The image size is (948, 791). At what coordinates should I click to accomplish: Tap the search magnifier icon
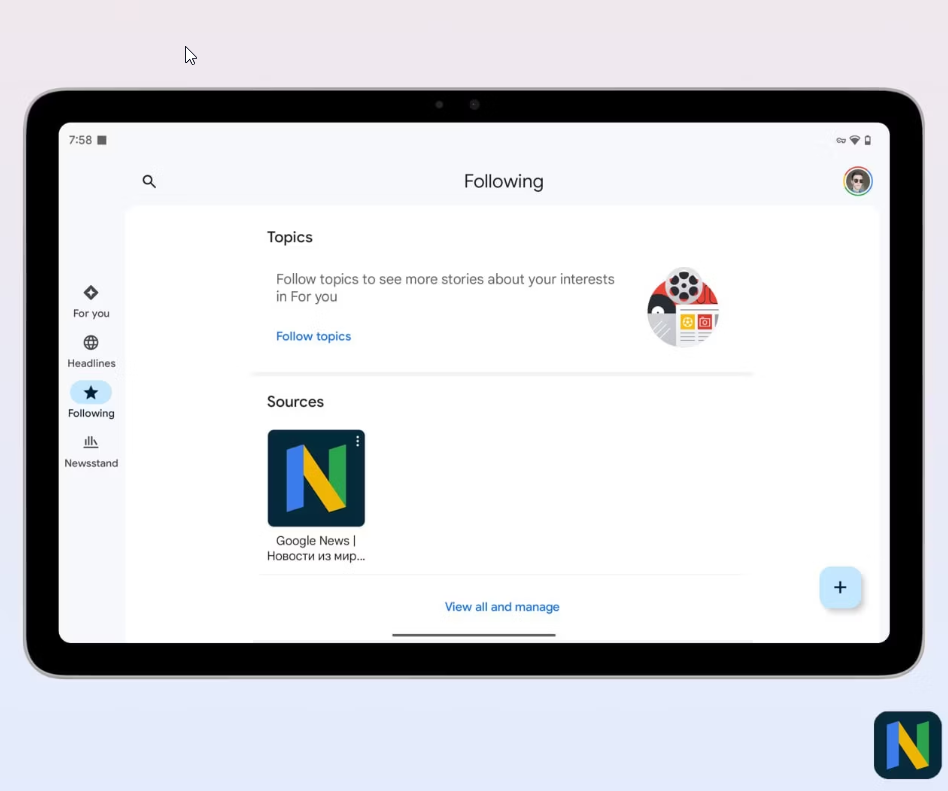pos(149,181)
